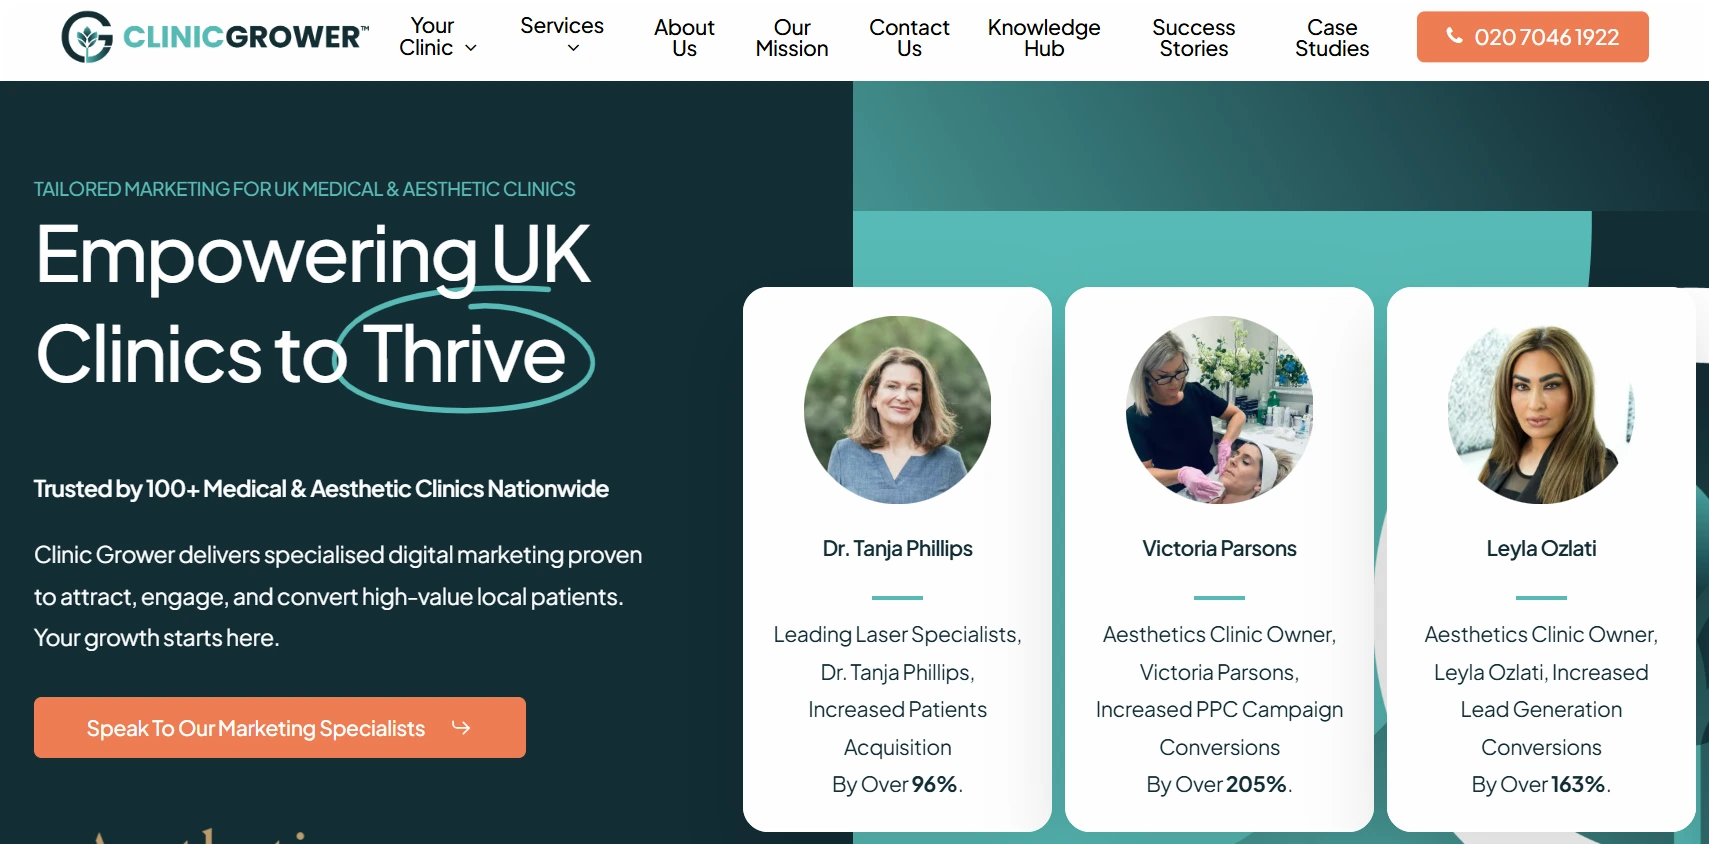Image resolution: width=1709 pixels, height=844 pixels.
Task: Expand the Your Clinic dropdown chevron
Action: [x=471, y=48]
